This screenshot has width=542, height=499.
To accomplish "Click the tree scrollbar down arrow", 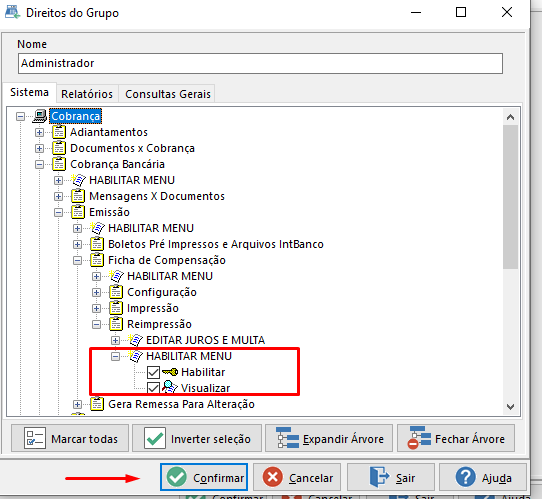I will coord(510,406).
